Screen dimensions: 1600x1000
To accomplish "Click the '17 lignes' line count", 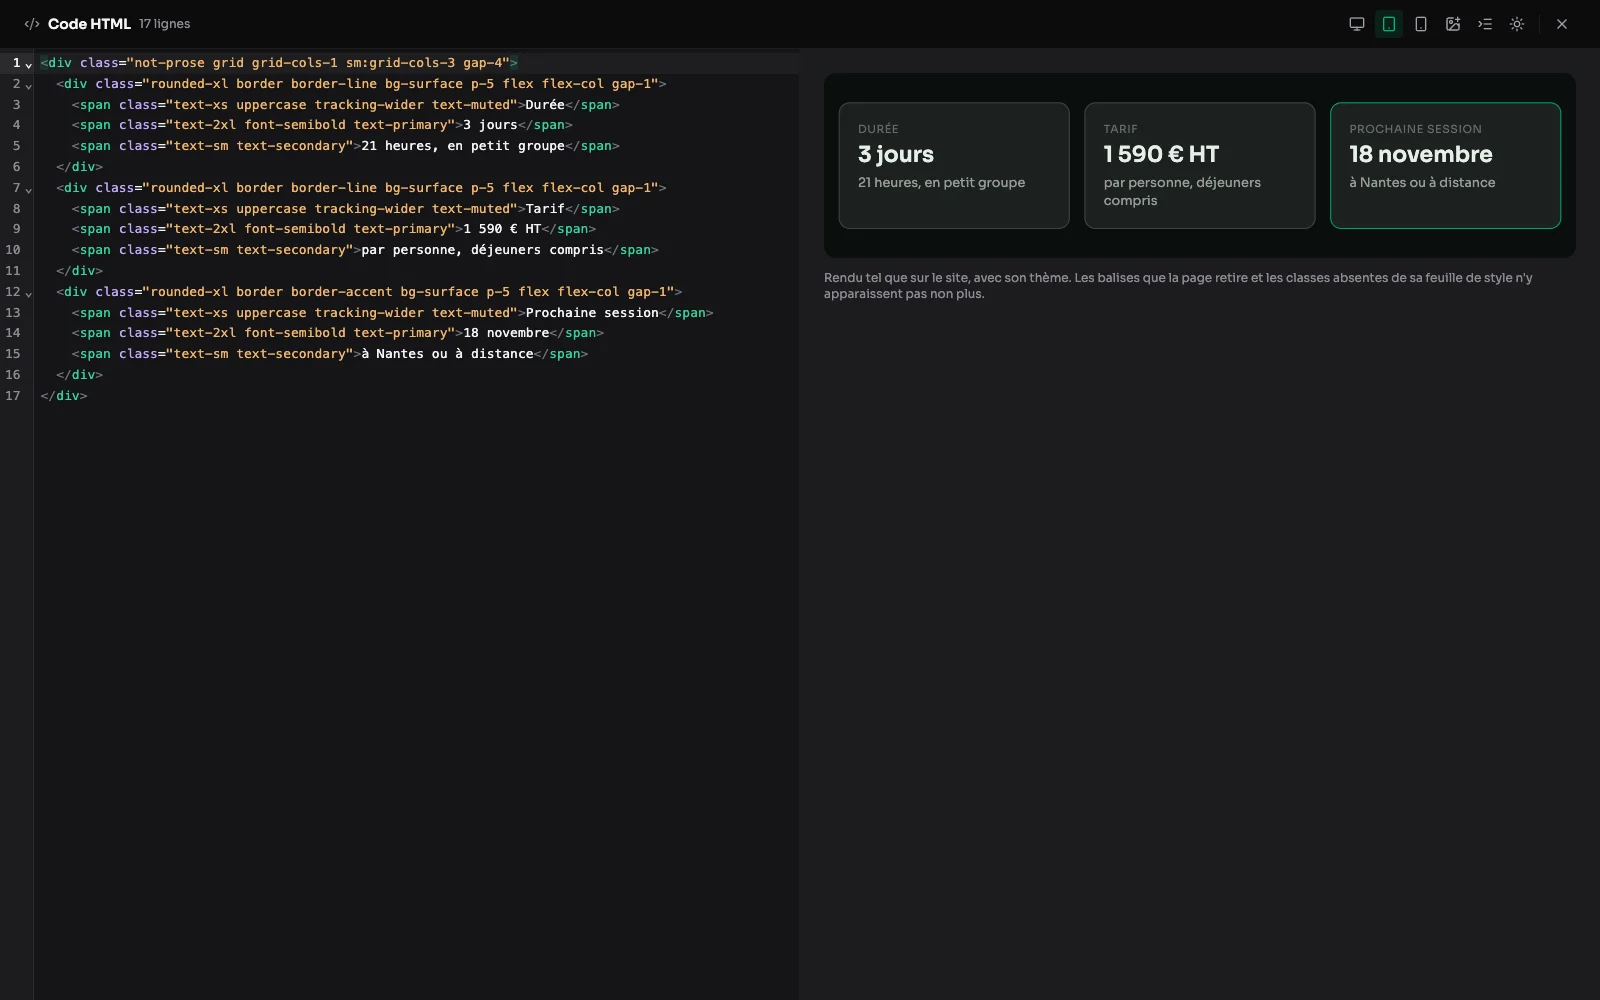I will (164, 24).
